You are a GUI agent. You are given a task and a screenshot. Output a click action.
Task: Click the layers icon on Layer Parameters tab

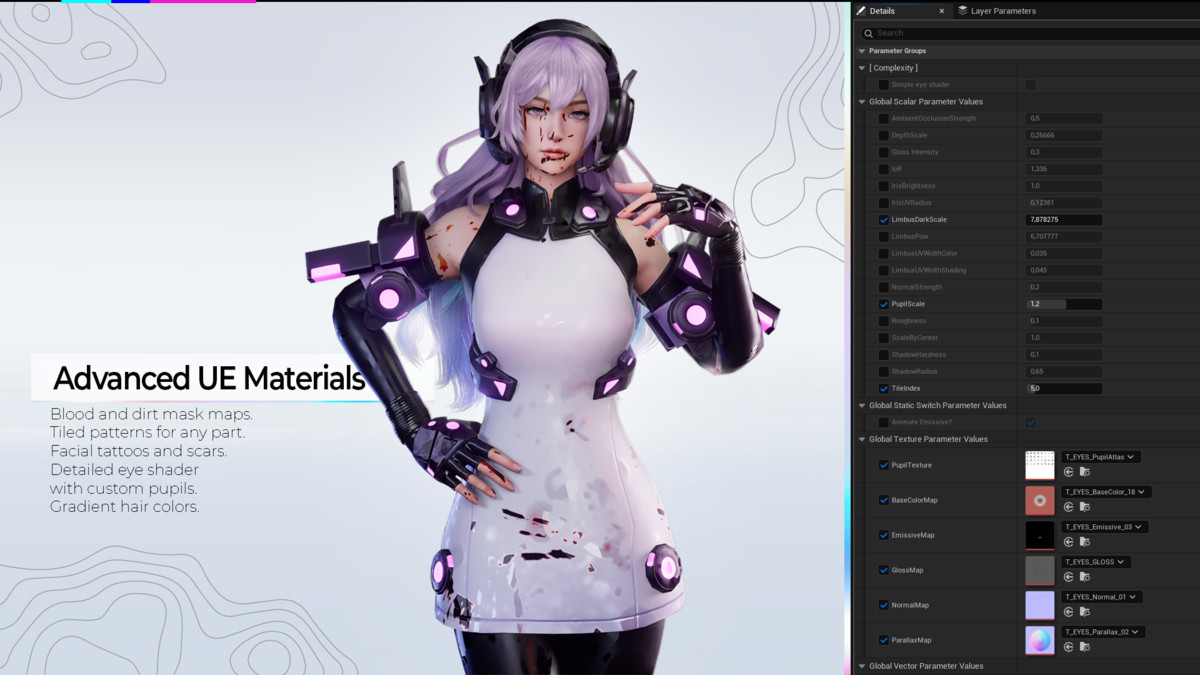click(963, 11)
